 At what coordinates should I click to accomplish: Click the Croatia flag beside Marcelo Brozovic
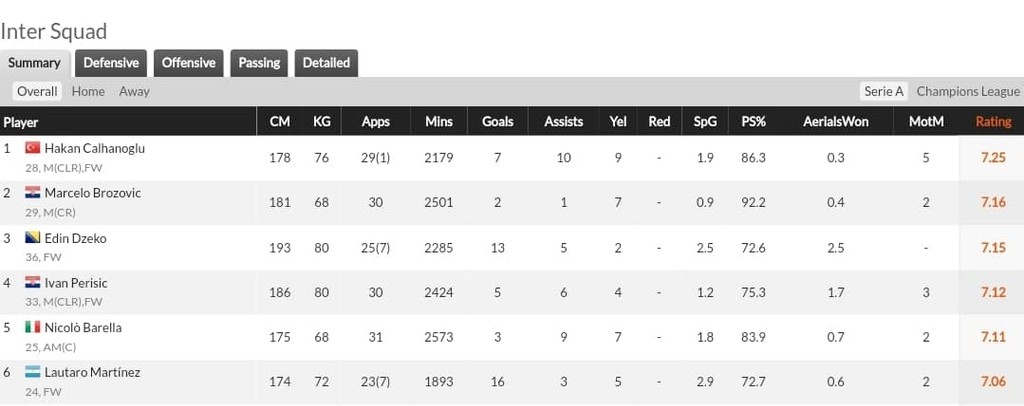tap(32, 193)
